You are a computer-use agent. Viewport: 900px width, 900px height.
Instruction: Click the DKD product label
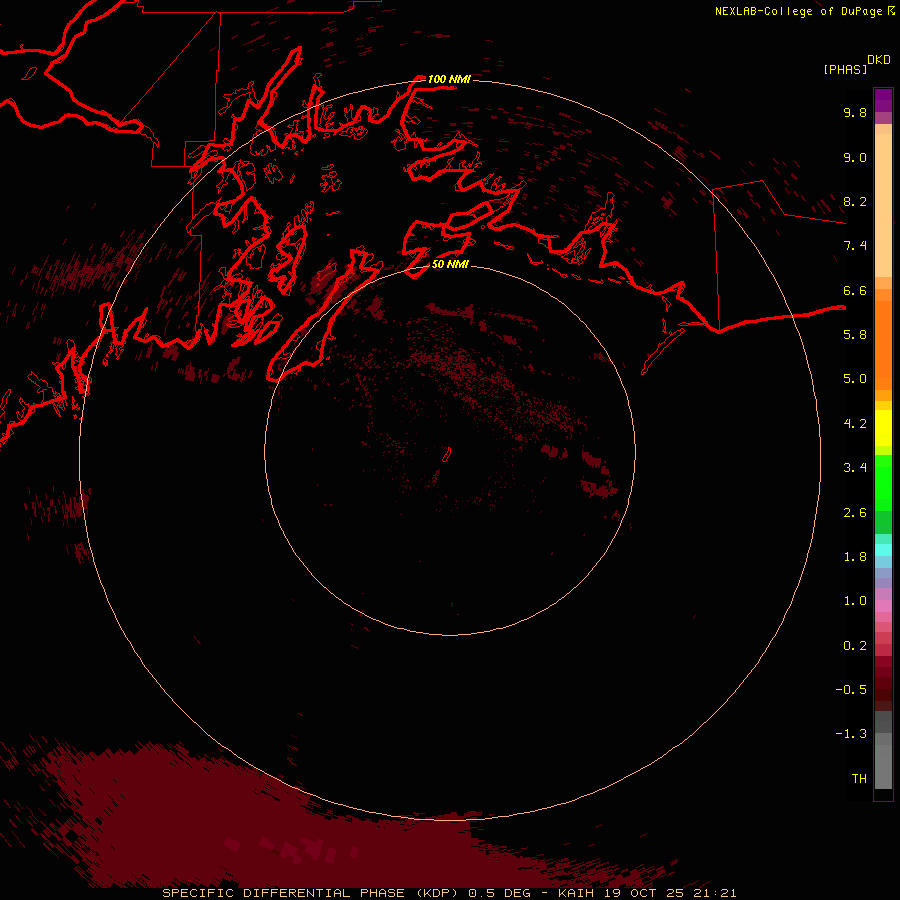(x=879, y=60)
